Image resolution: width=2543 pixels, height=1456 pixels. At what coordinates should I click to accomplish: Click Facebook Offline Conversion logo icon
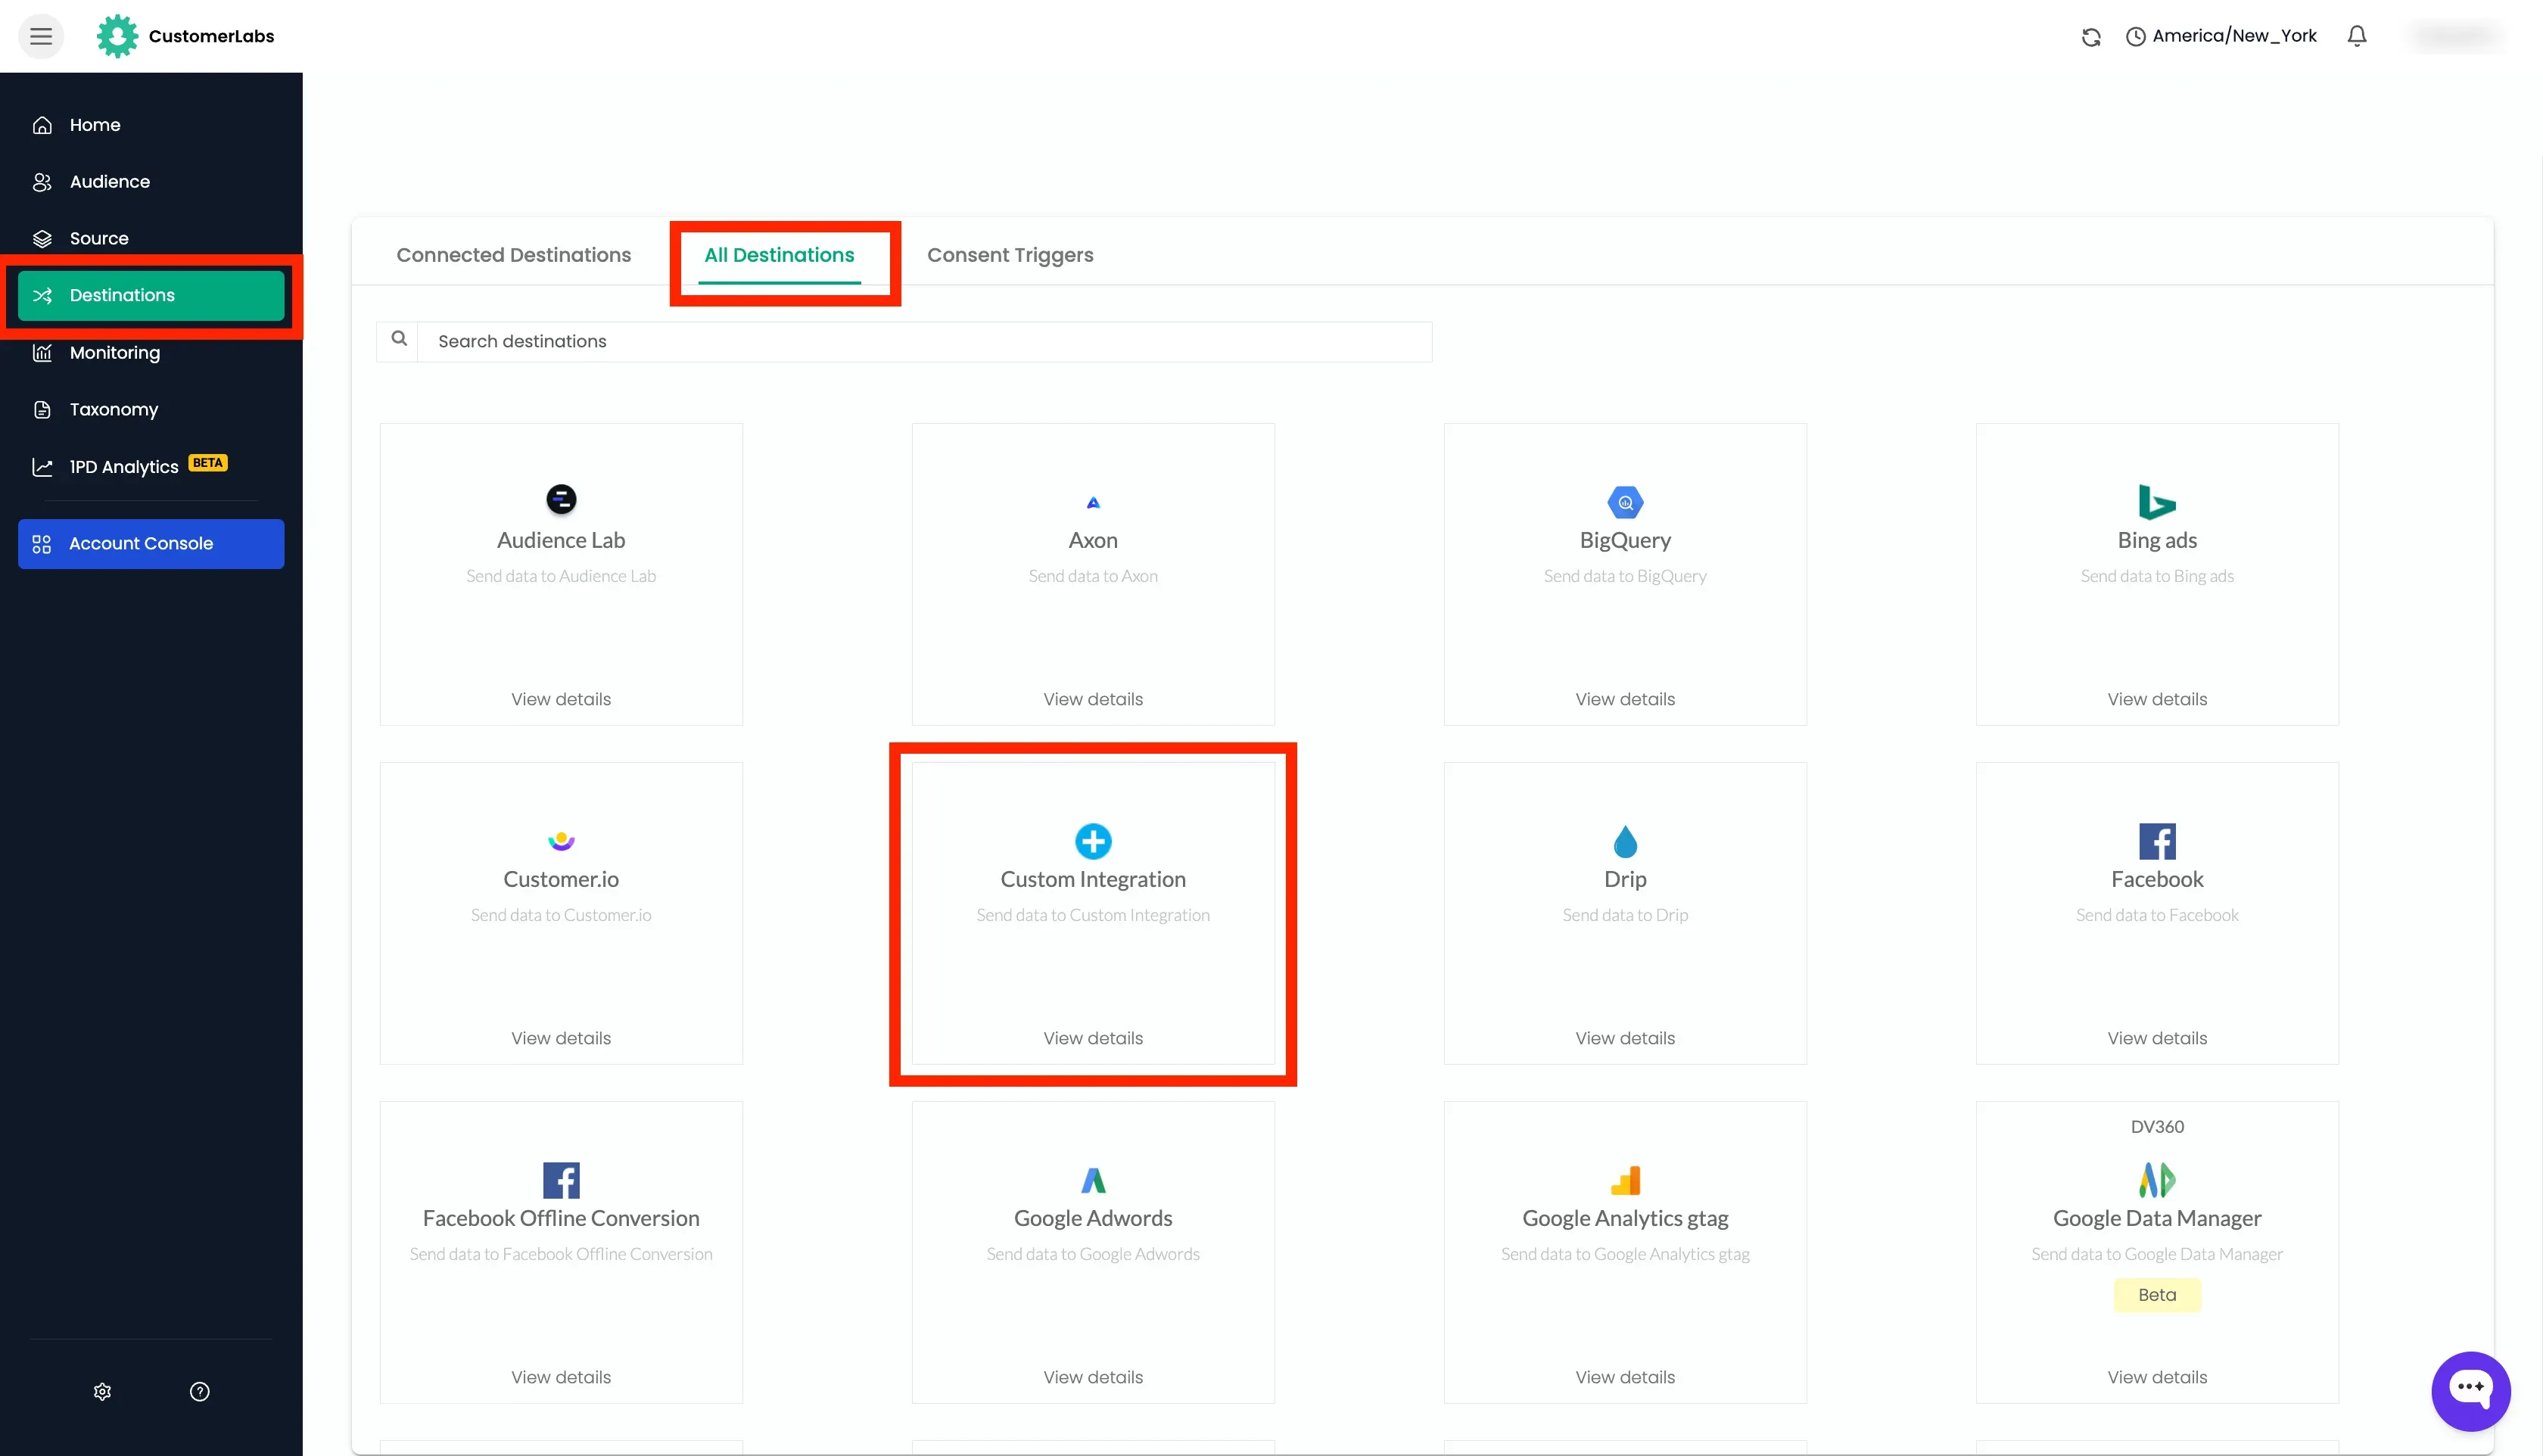(x=561, y=1180)
